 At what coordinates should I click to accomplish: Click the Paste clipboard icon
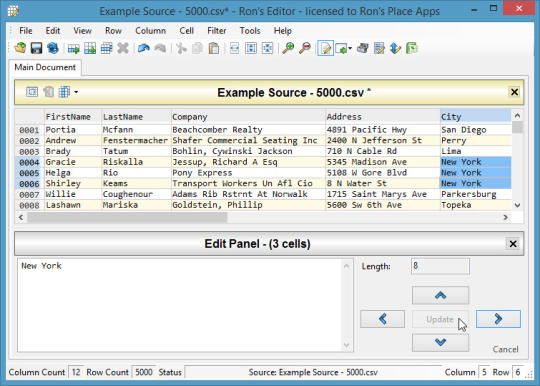click(x=214, y=48)
